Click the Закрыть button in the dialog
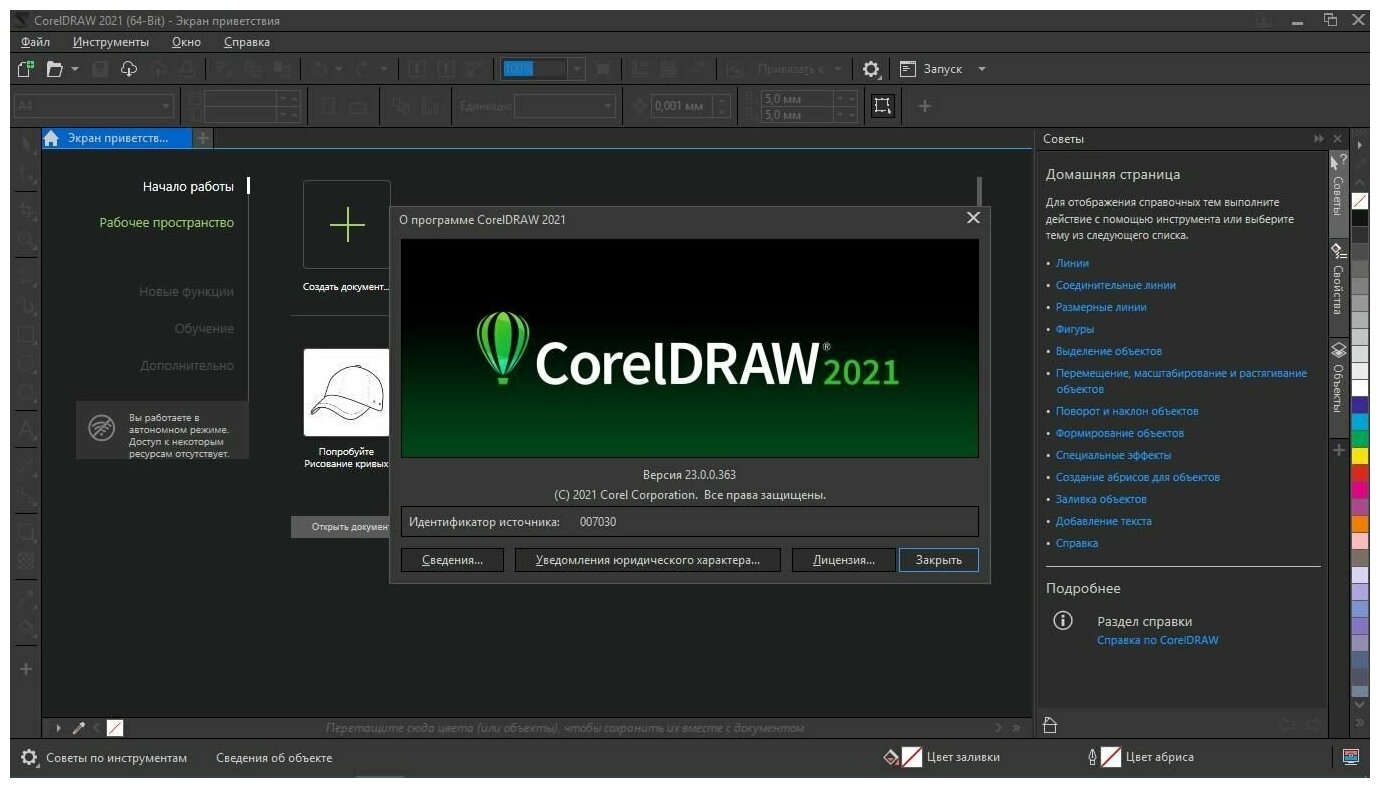 pyautogui.click(x=938, y=560)
